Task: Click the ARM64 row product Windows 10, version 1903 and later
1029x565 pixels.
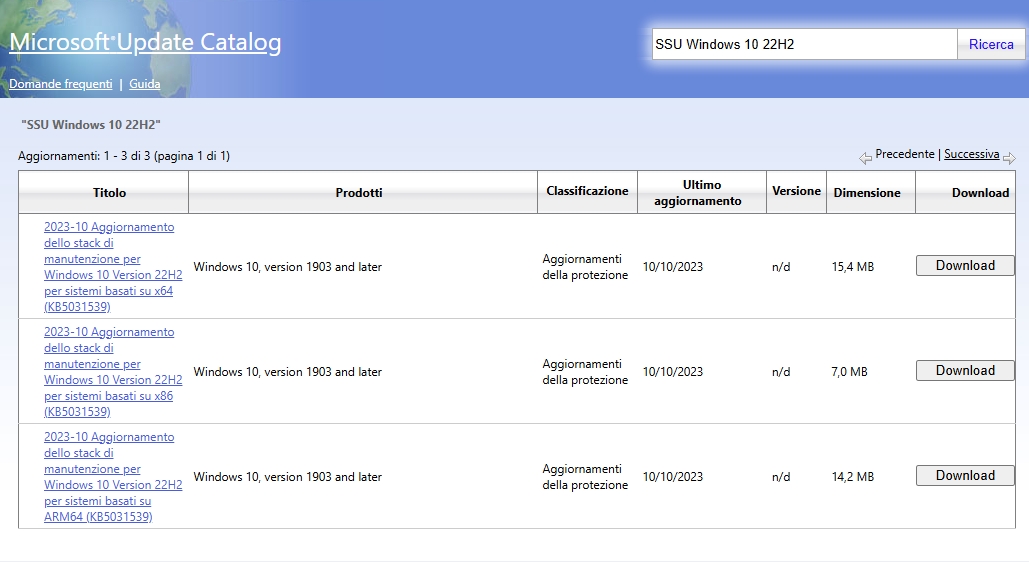Action: [x=287, y=477]
